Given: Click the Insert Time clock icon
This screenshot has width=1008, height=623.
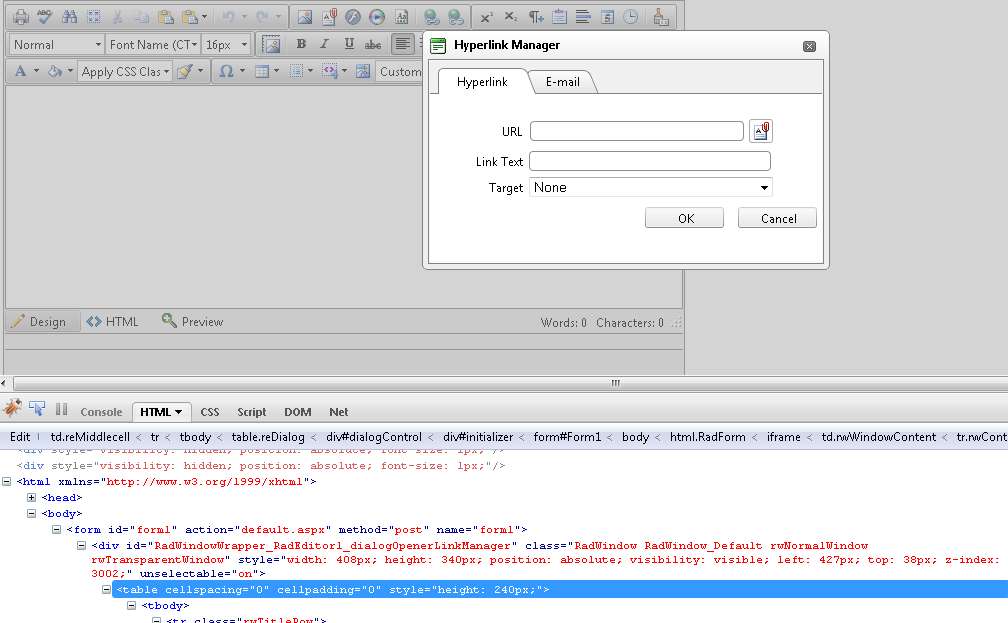Looking at the screenshot, I should tap(631, 17).
